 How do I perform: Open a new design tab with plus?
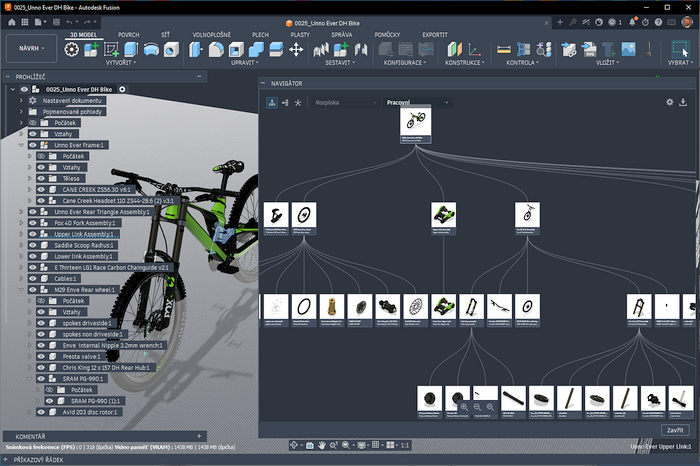(560, 22)
